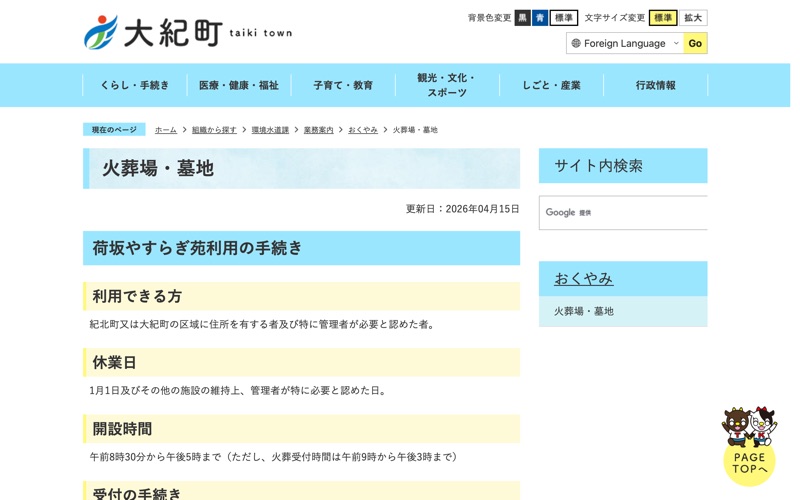
Task: Click the PAGE TOP mascot button
Action: 749,446
